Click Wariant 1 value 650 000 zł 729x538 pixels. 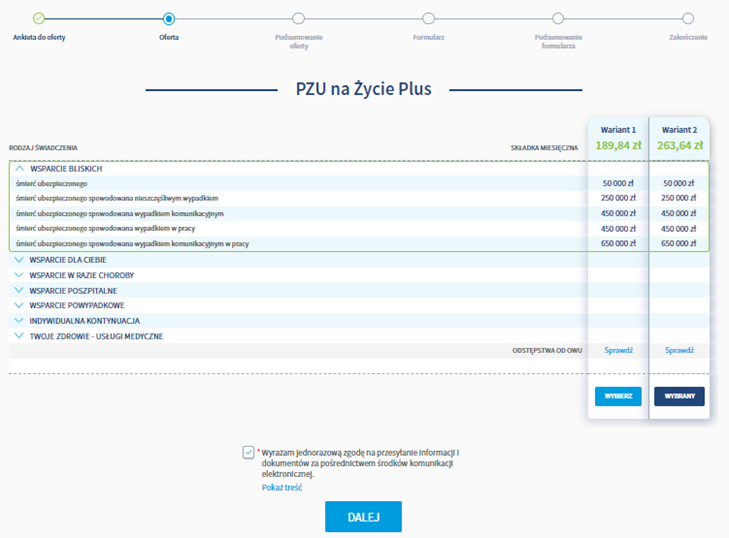[618, 243]
